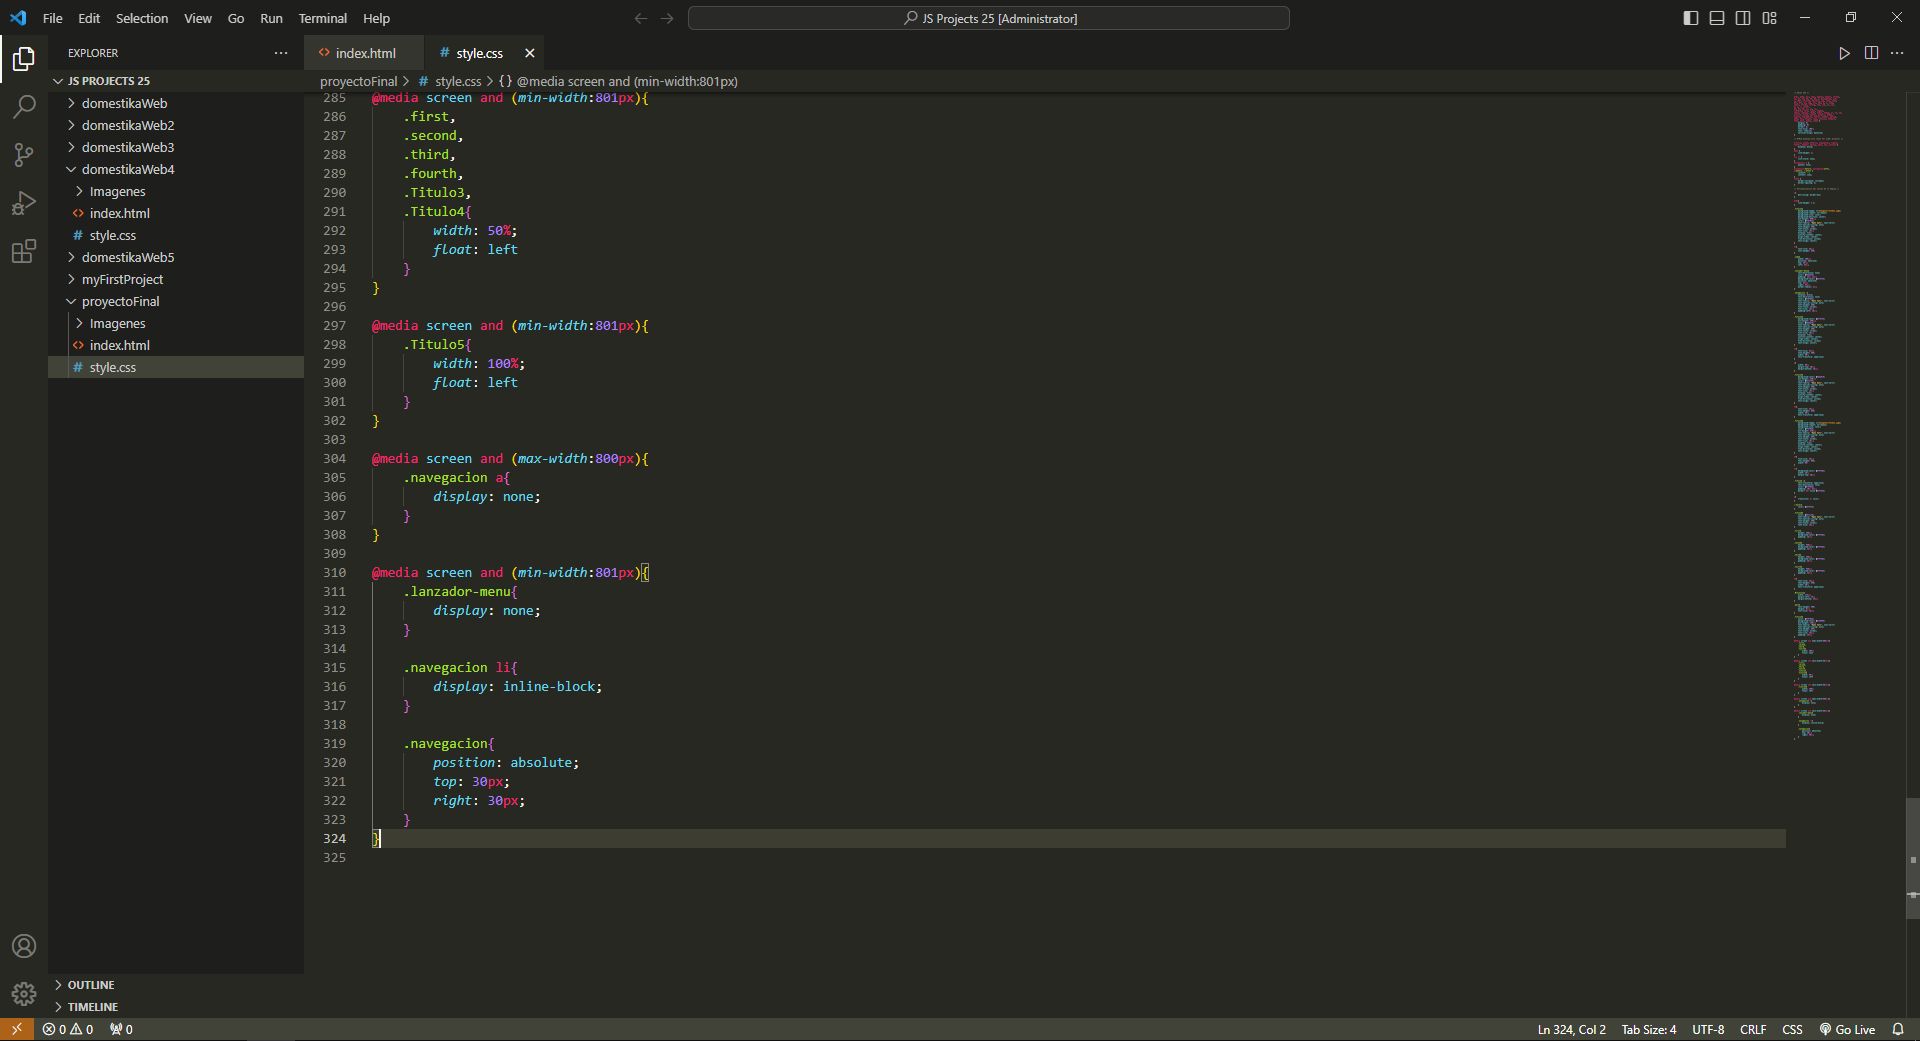Click the vertical scrollbar slider in editor
Image resolution: width=1920 pixels, height=1041 pixels.
click(x=1912, y=858)
